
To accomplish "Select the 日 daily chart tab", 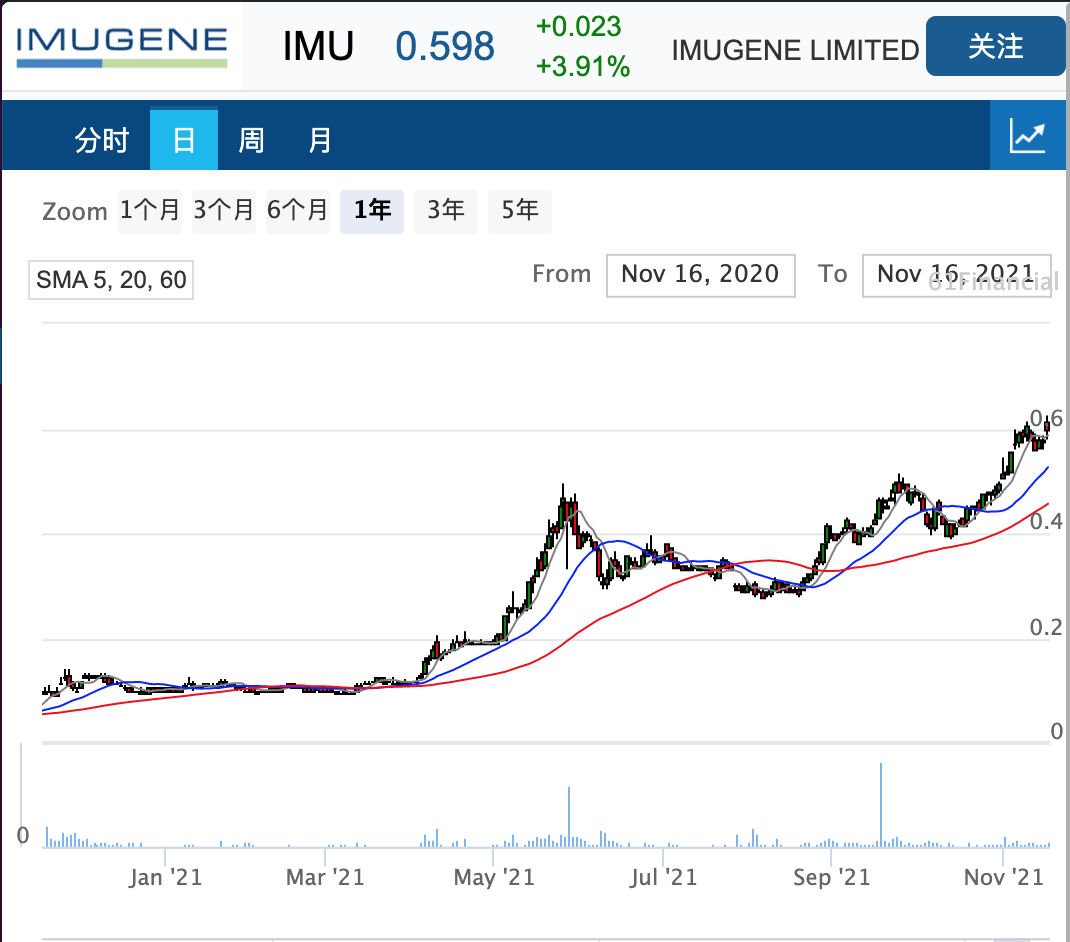I will pos(184,139).
